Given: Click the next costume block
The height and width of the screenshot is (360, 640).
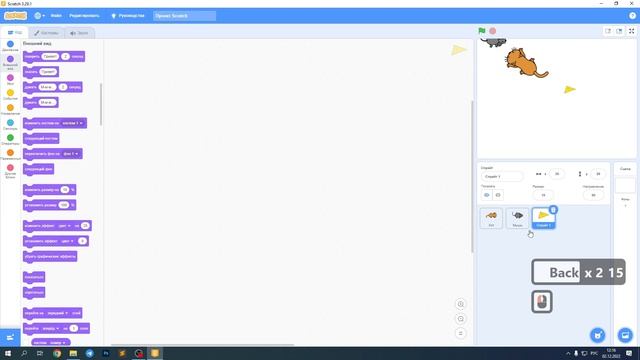Looking at the screenshot, I should 41,138.
